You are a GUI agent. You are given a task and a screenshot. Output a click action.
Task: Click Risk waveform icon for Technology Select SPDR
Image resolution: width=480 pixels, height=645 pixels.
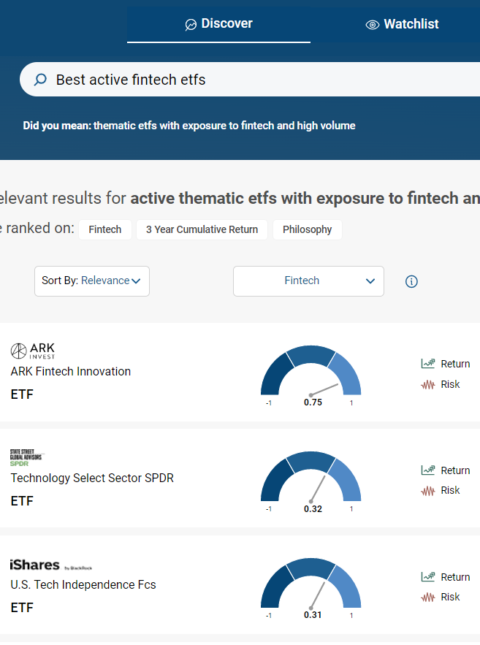pos(428,491)
